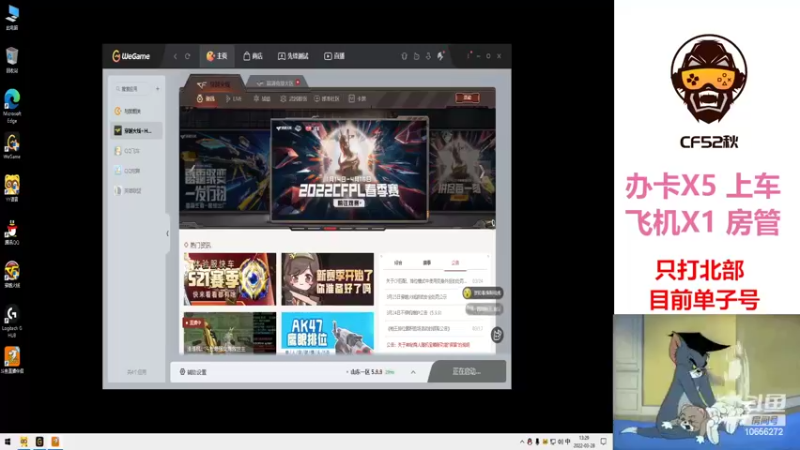Click the red button at game nav right
The image size is (800, 450).
pos(467,97)
